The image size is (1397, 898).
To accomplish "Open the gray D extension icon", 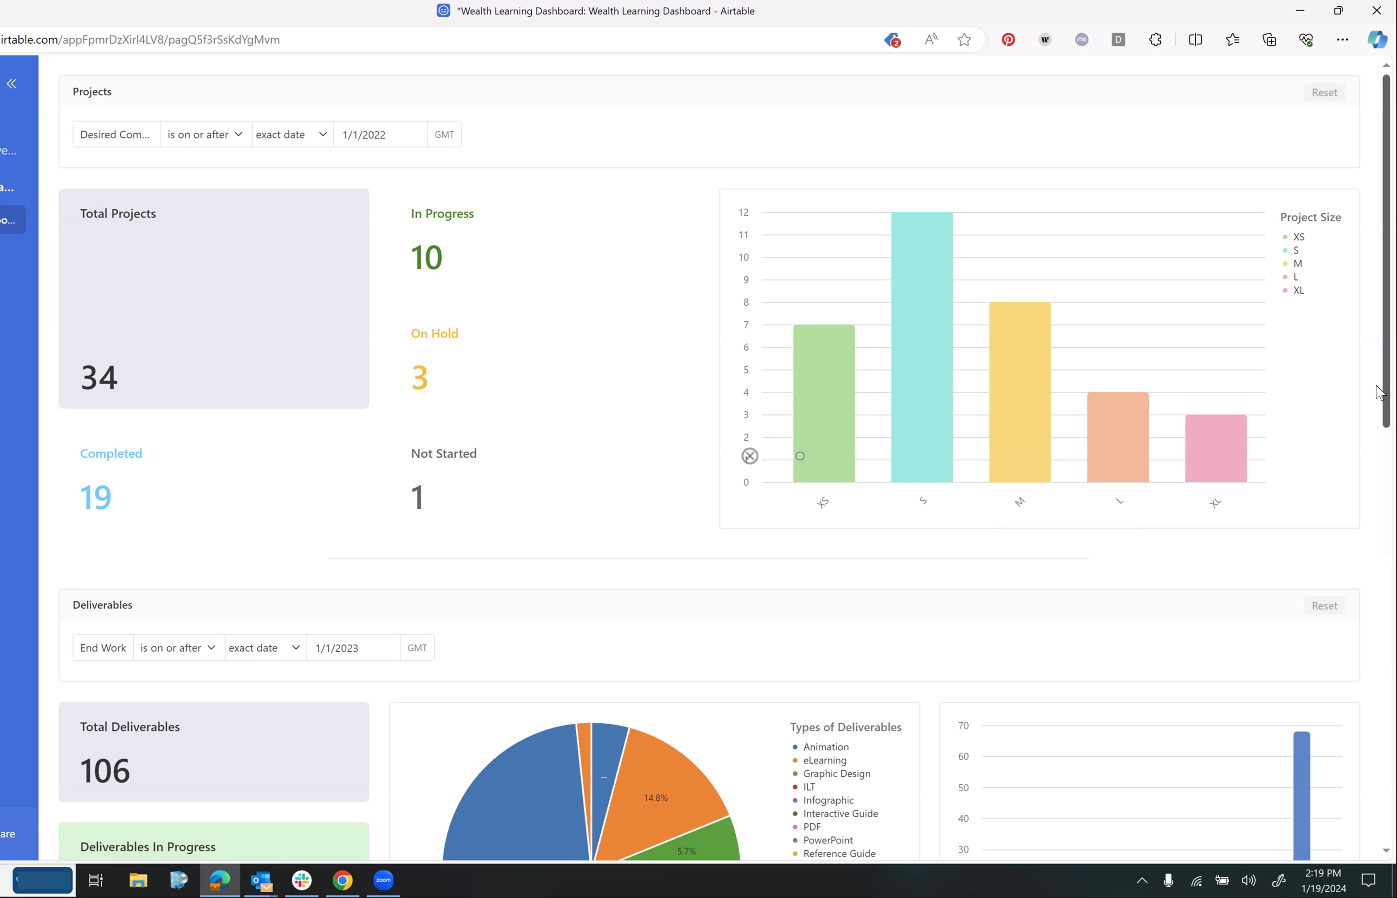I will [1118, 40].
